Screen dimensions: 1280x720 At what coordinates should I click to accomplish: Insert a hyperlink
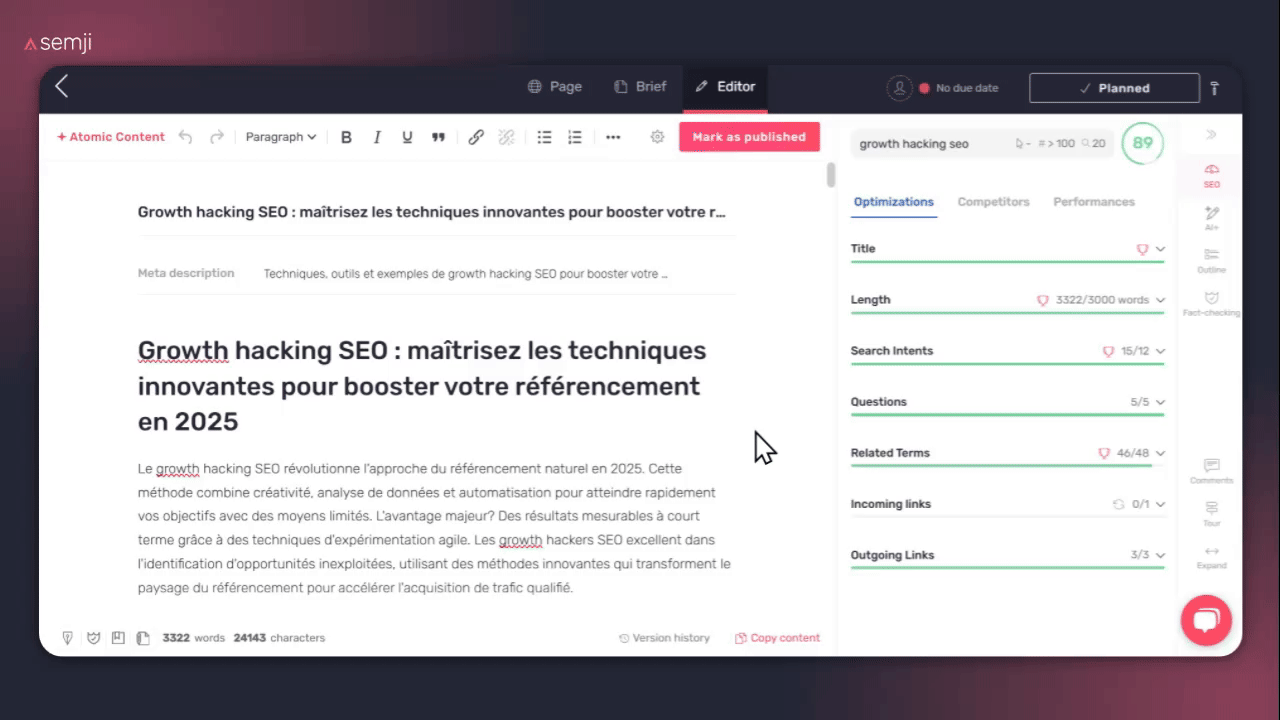(x=476, y=137)
